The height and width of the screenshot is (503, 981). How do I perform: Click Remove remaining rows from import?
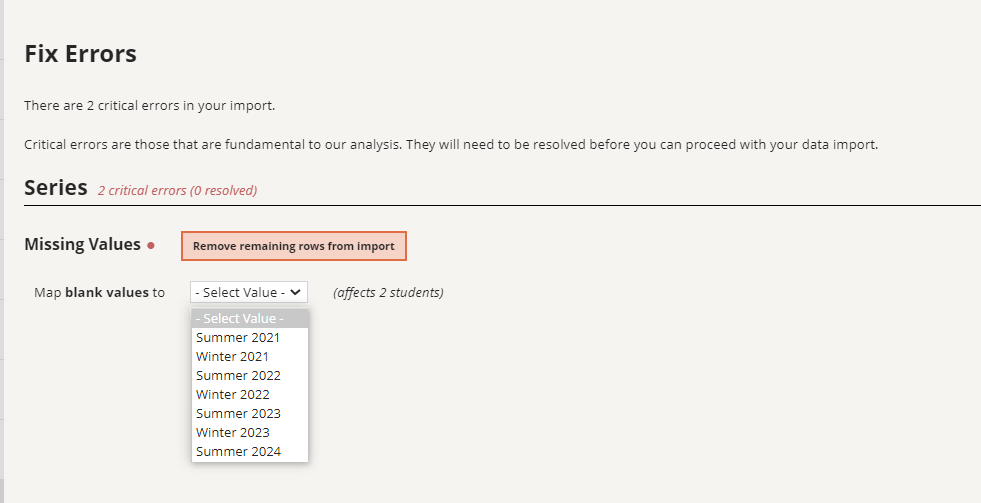[x=293, y=246]
